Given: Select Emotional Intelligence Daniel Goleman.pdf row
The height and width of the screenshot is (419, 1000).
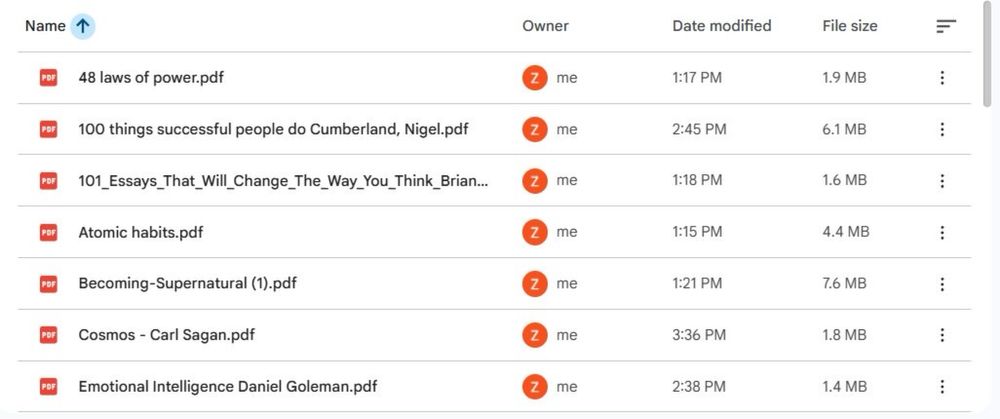Looking at the screenshot, I should click(x=227, y=387).
